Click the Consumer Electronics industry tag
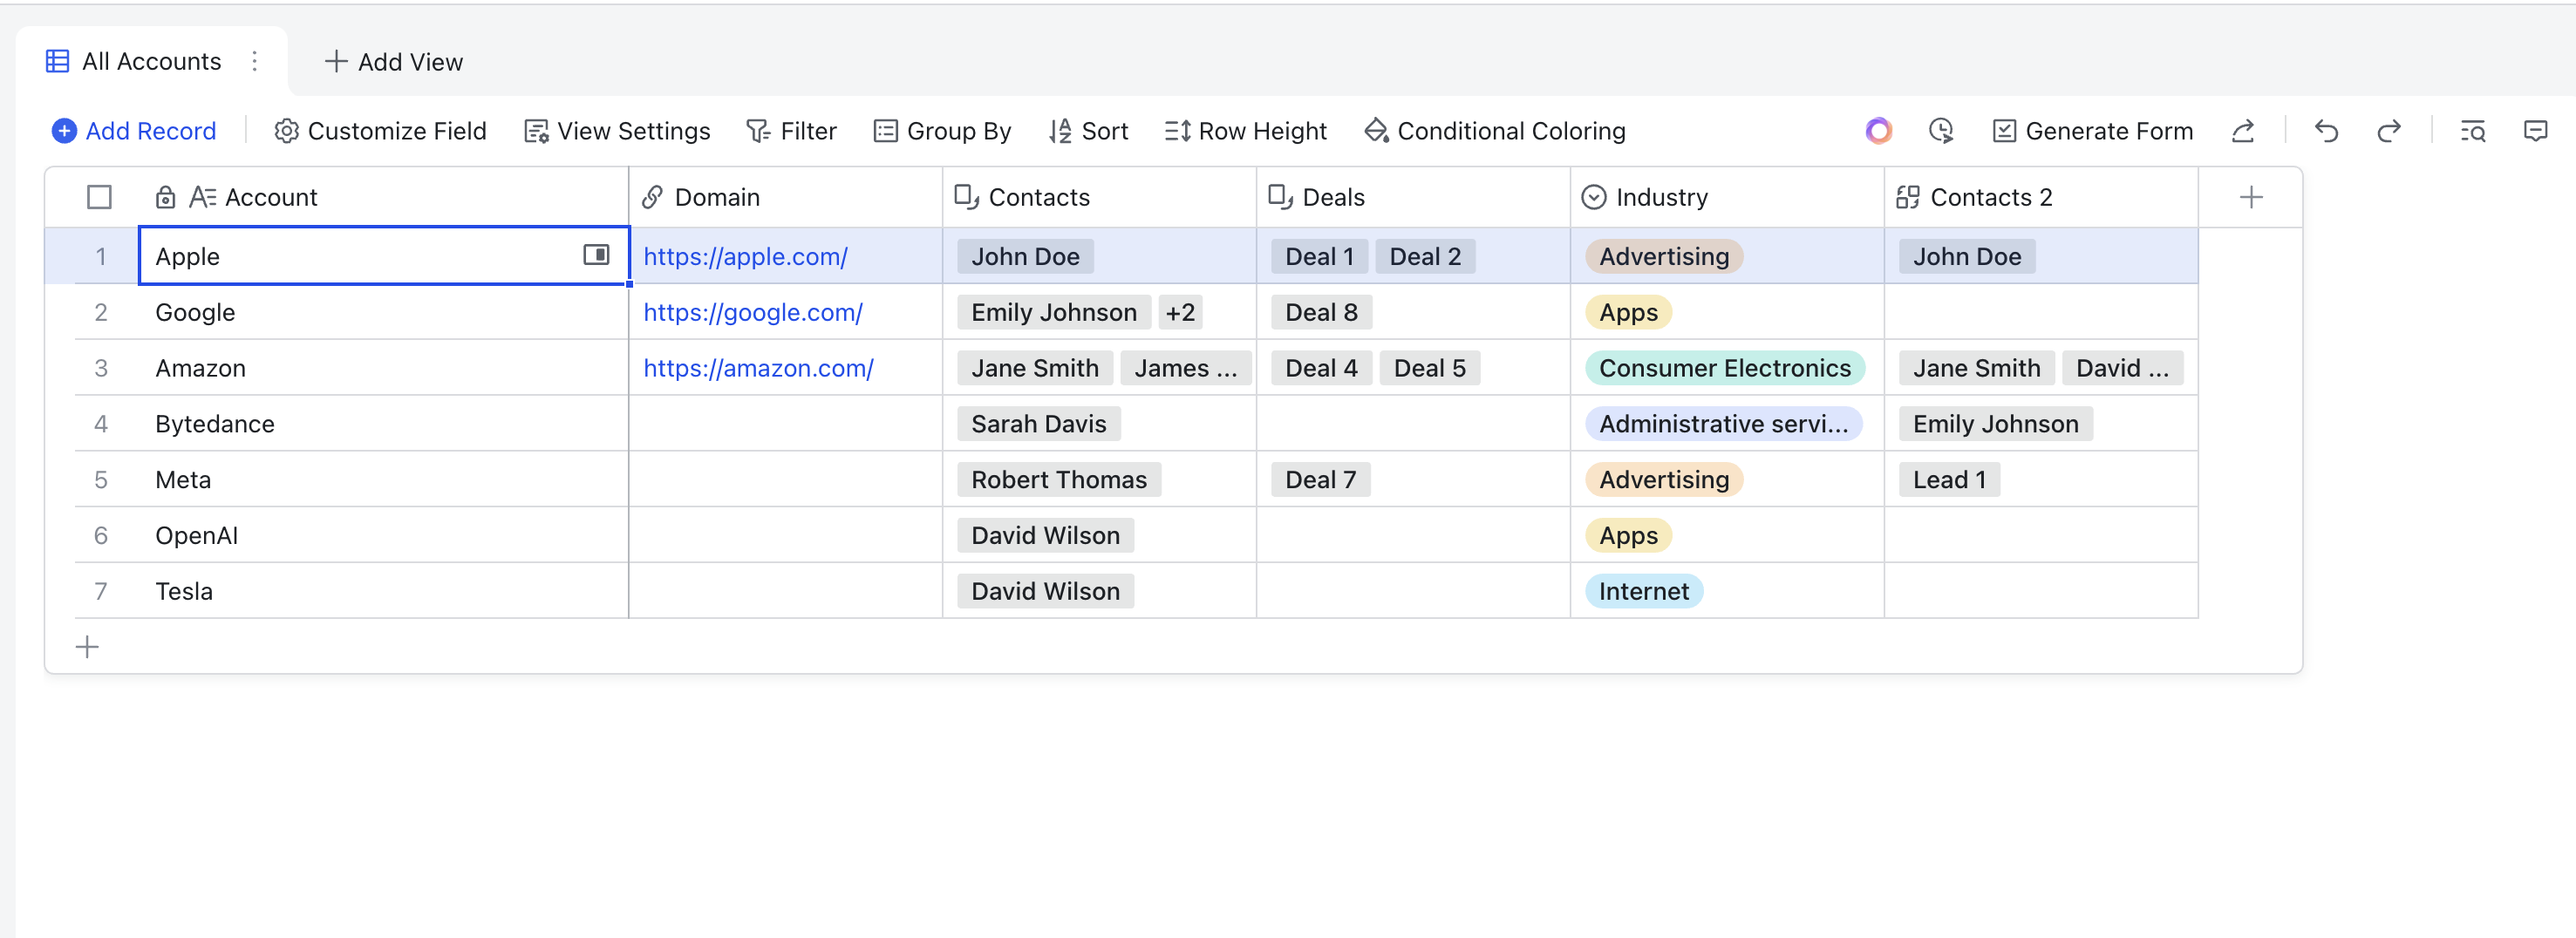Screen dimensions: 2576x938 click(x=1725, y=368)
